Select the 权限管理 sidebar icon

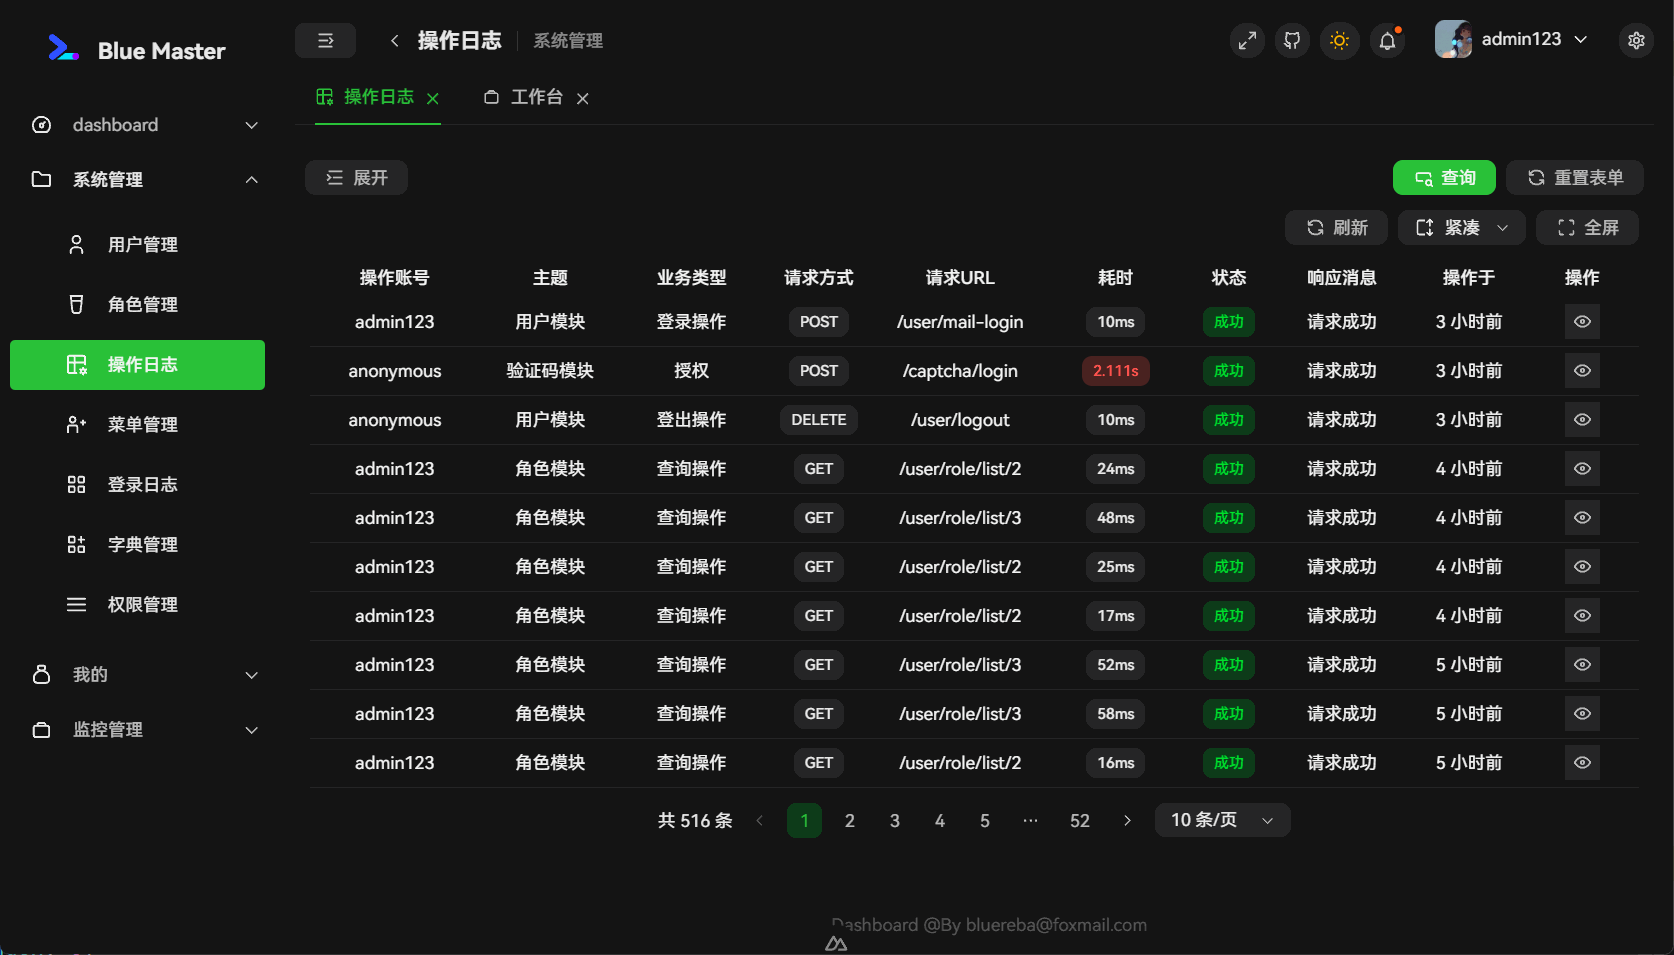(x=76, y=604)
